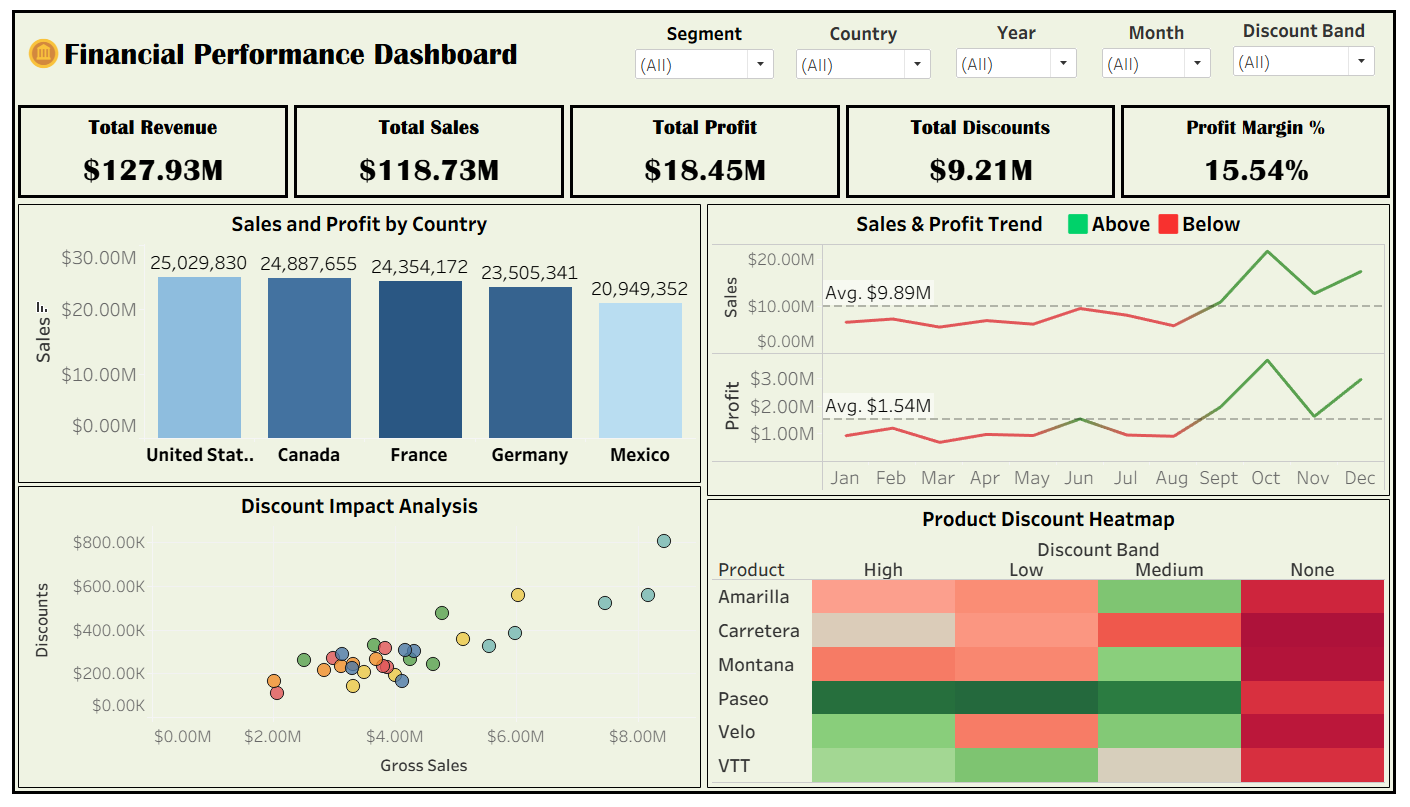The height and width of the screenshot is (807, 1410).
Task: Click the Product Discount Heatmap title
Action: [1048, 519]
